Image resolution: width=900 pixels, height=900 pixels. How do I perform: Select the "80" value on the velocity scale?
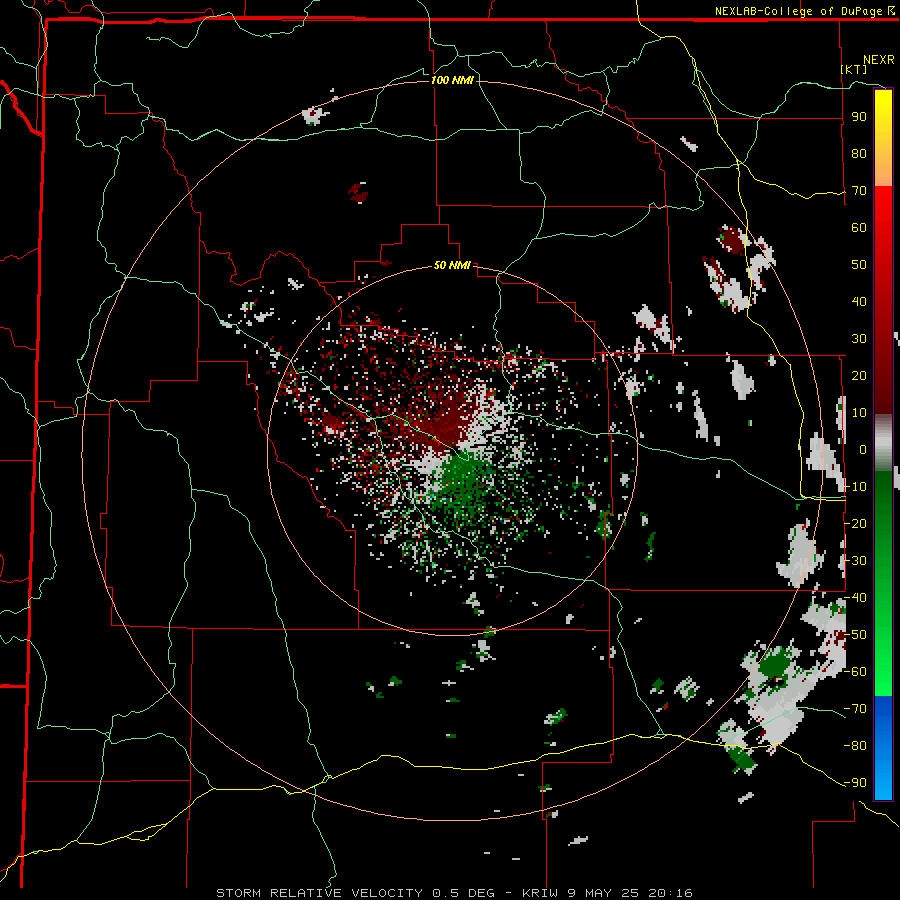[859, 154]
